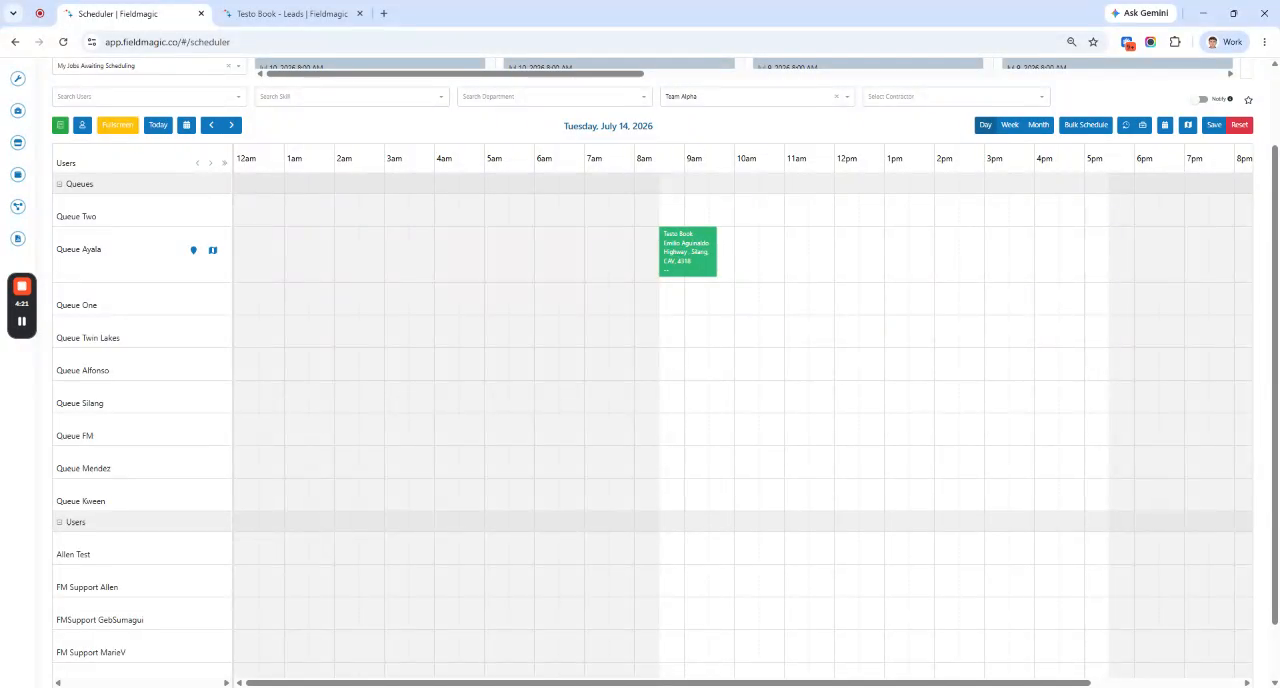The width and height of the screenshot is (1280, 688).
Task: Click map icon on Queue Ayala row
Action: [x=213, y=250]
